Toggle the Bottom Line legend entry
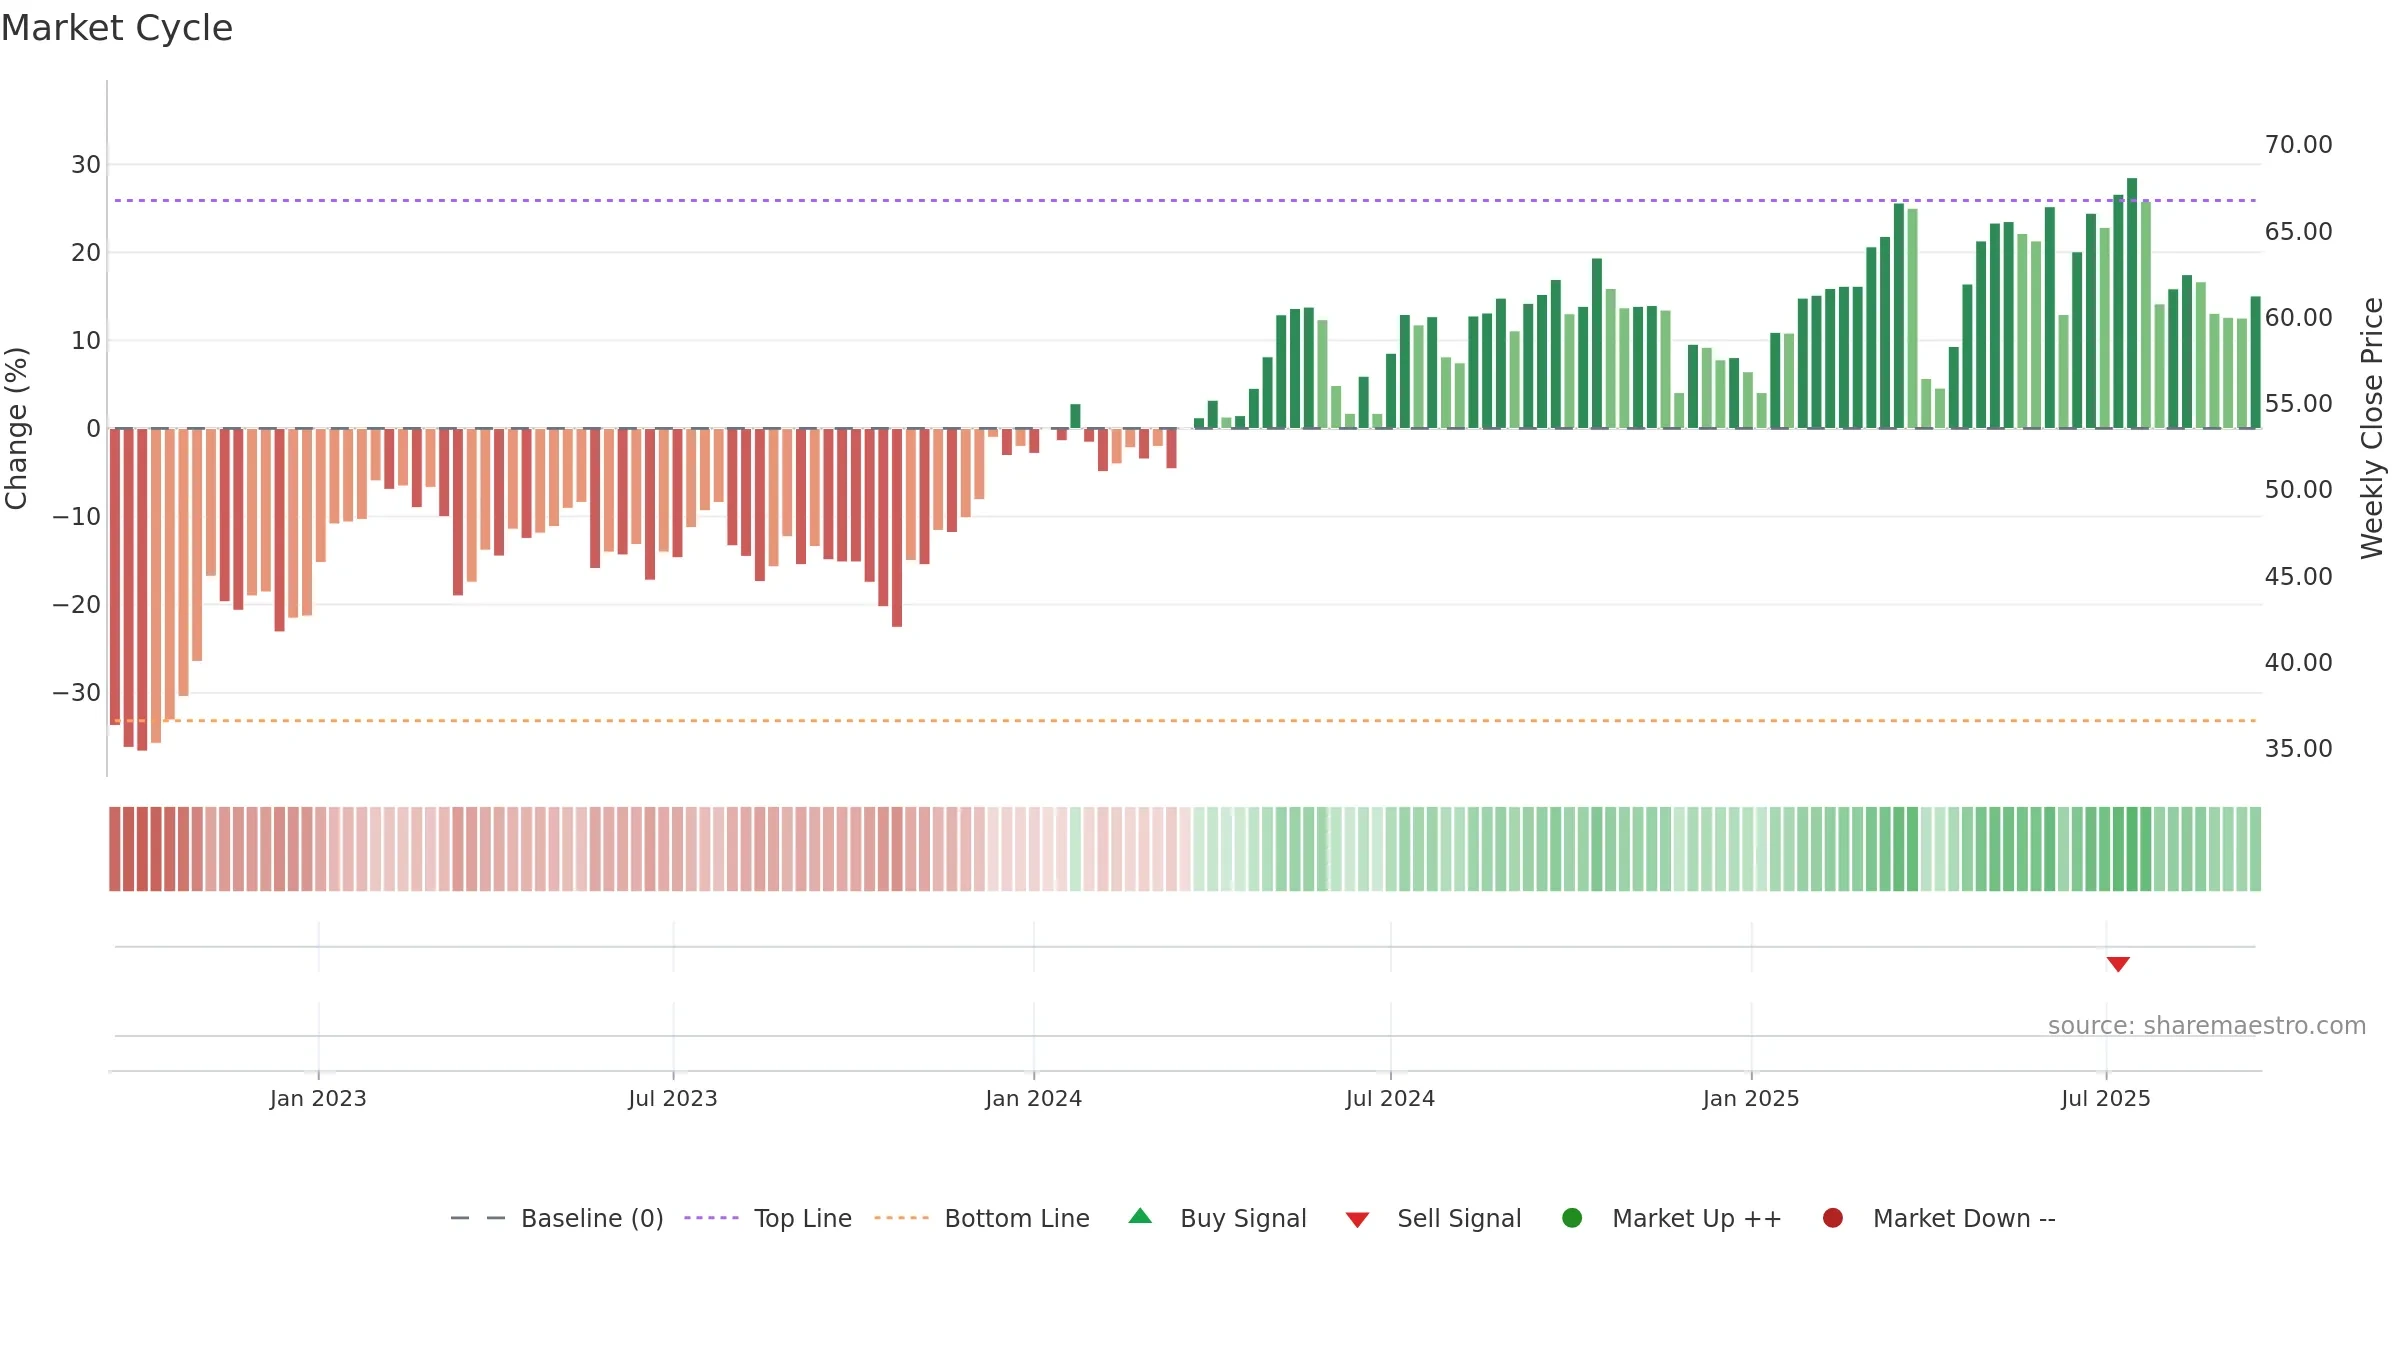This screenshot has height=1350, width=2400. pyautogui.click(x=982, y=1218)
